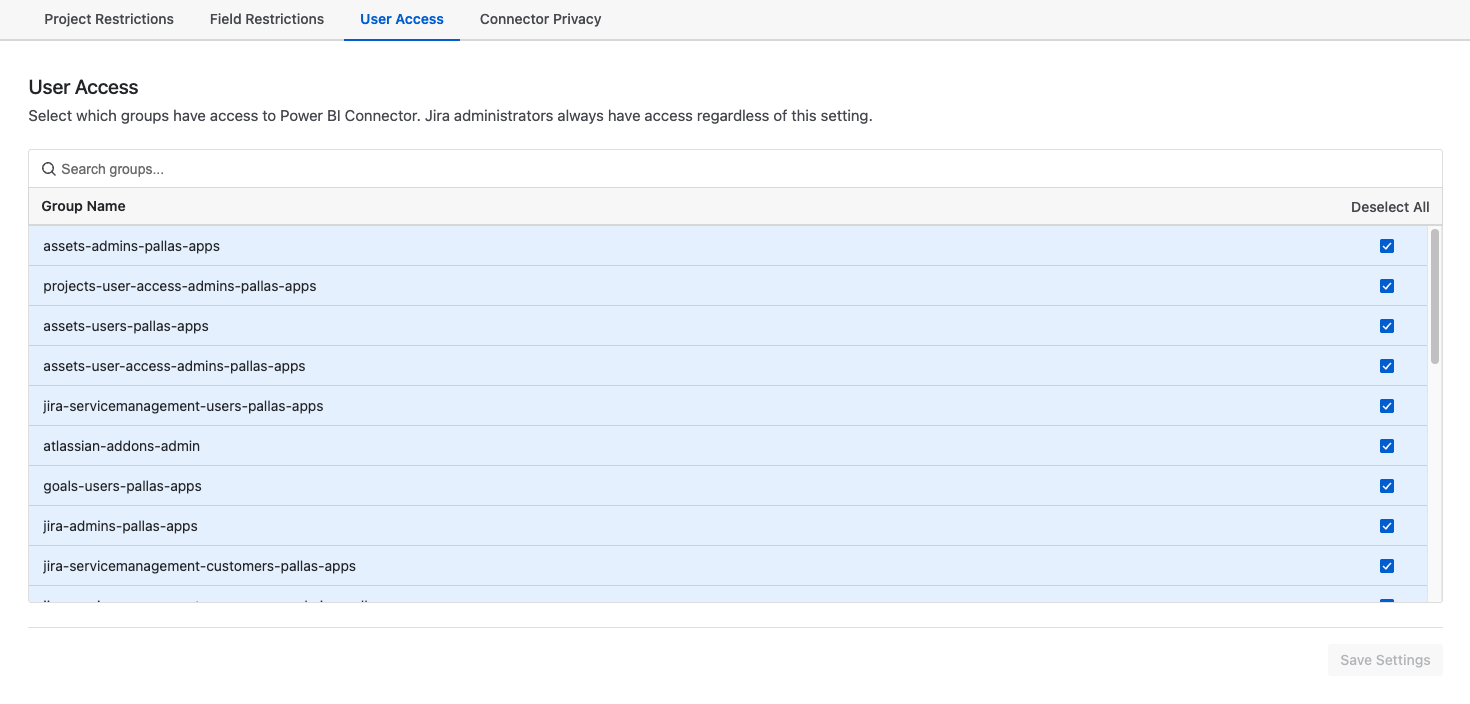Image resolution: width=1470 pixels, height=704 pixels.
Task: Uncheck jira-servicemanagement-users-pallas-apps checkbox
Action: click(x=1387, y=406)
